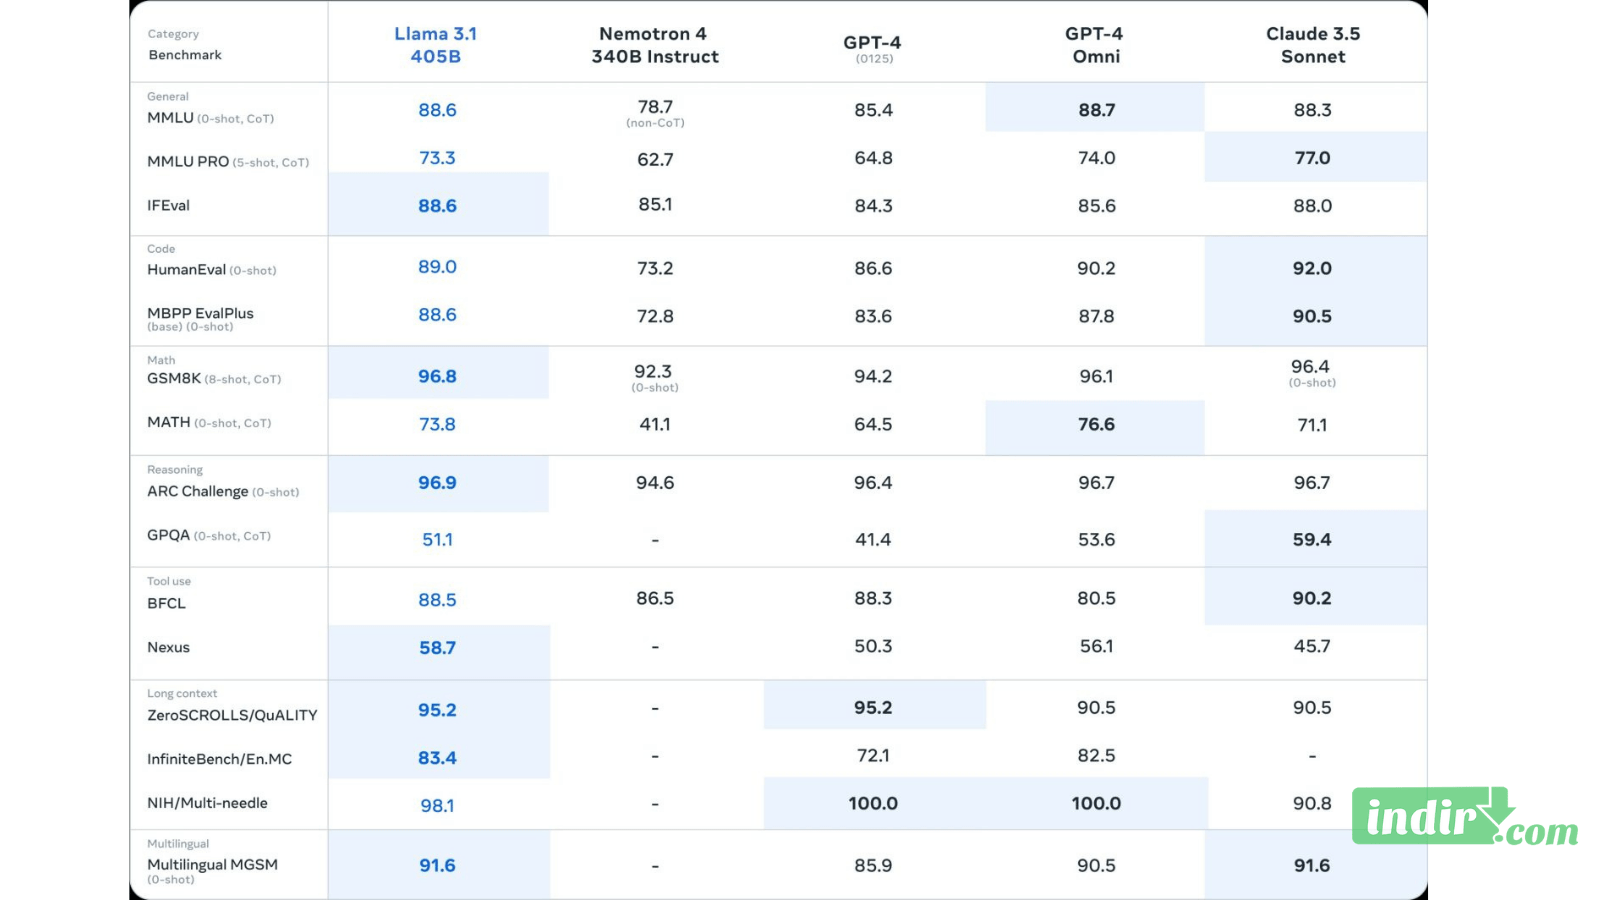Screen dimensions: 1600x900
Task: Select Llama's 58.7 Nexus score
Action: click(x=437, y=648)
